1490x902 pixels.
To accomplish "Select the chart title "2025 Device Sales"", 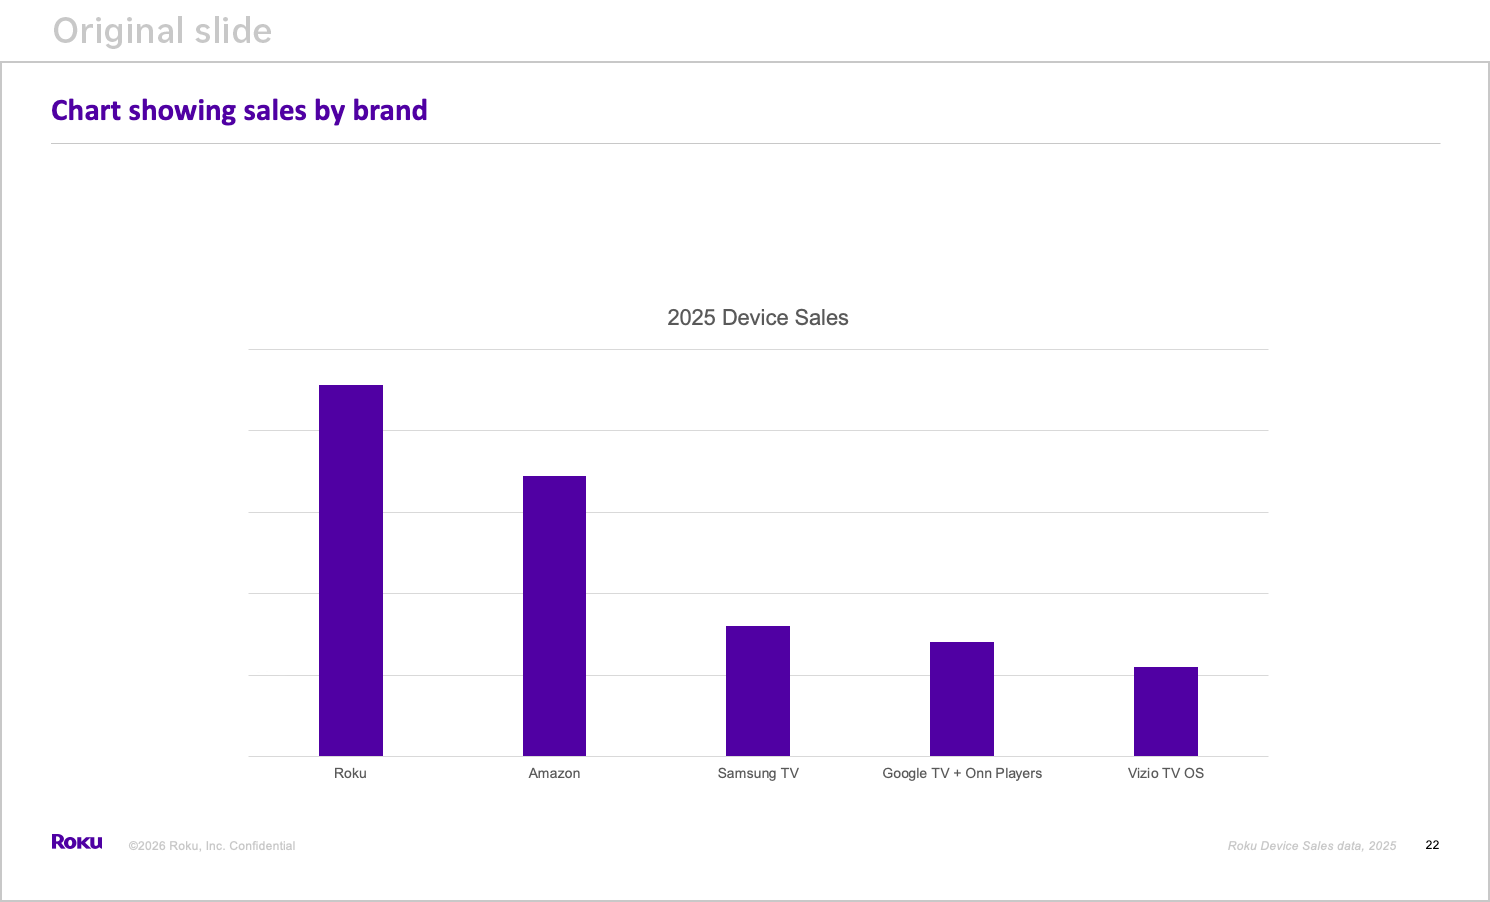I will click(758, 318).
